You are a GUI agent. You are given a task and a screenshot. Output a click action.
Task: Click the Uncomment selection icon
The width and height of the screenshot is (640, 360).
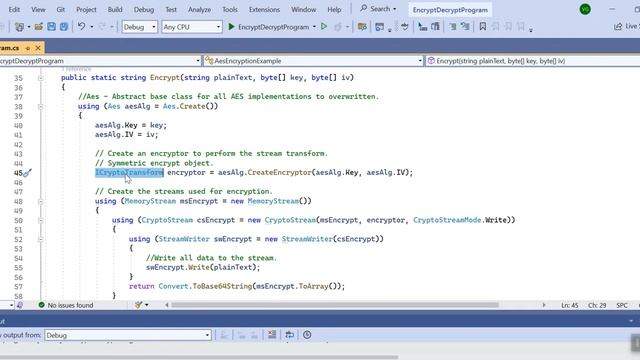click(436, 27)
